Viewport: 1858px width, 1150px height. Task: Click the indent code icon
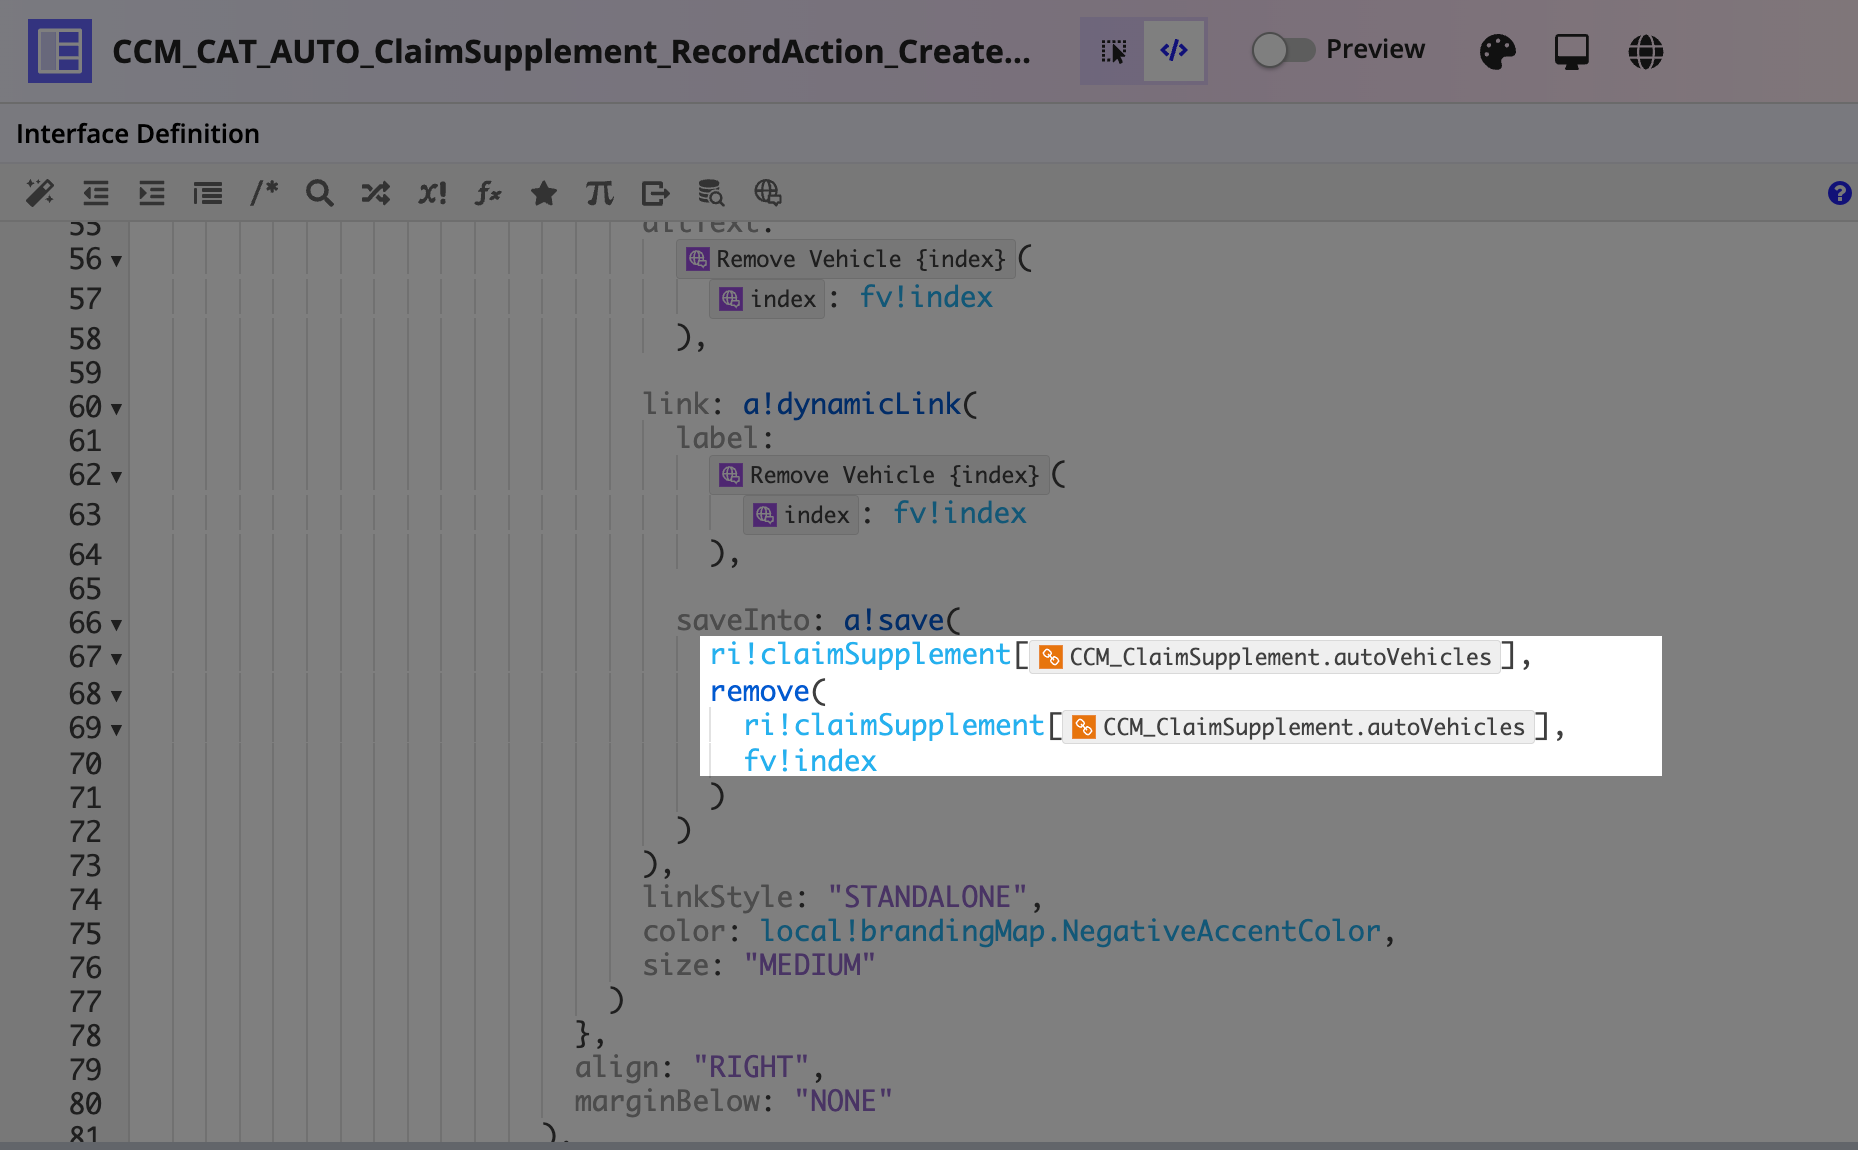[152, 193]
